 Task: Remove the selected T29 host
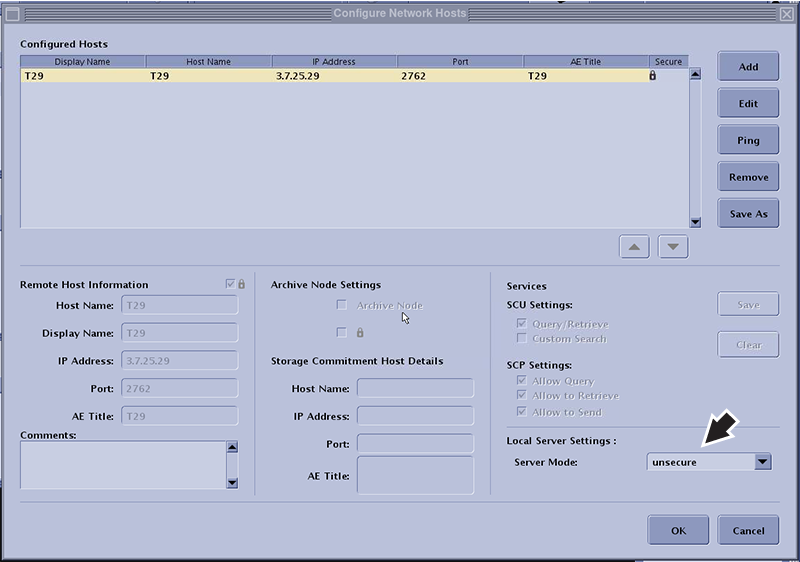(748, 177)
